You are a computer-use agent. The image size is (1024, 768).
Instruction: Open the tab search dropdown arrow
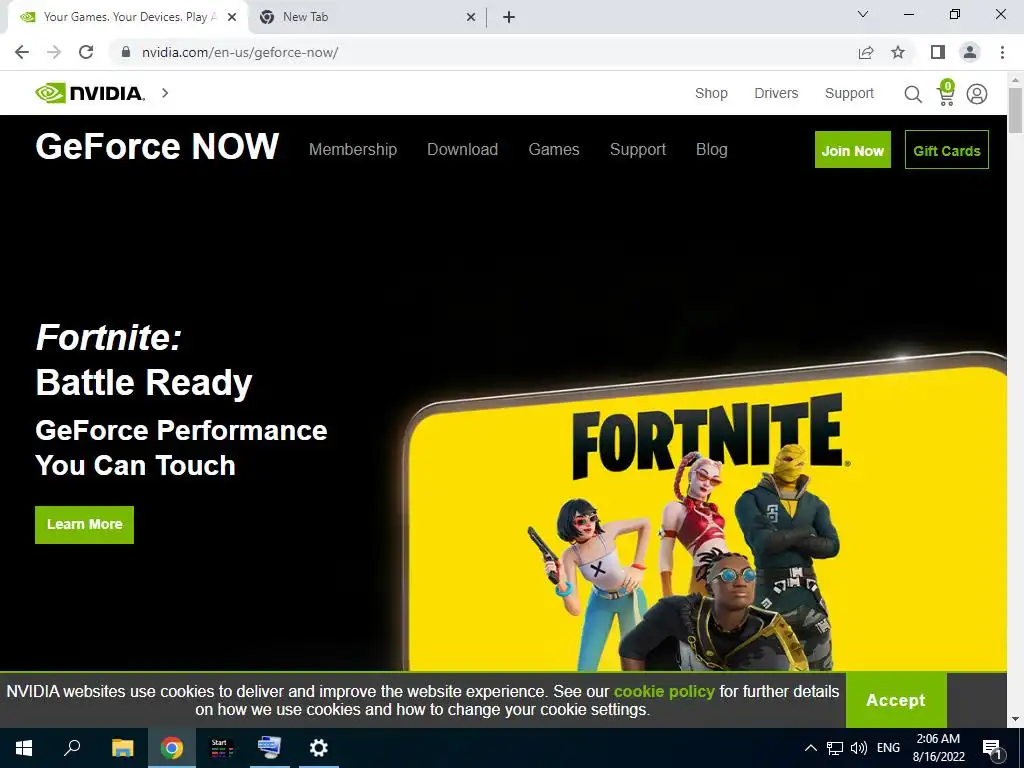863,14
